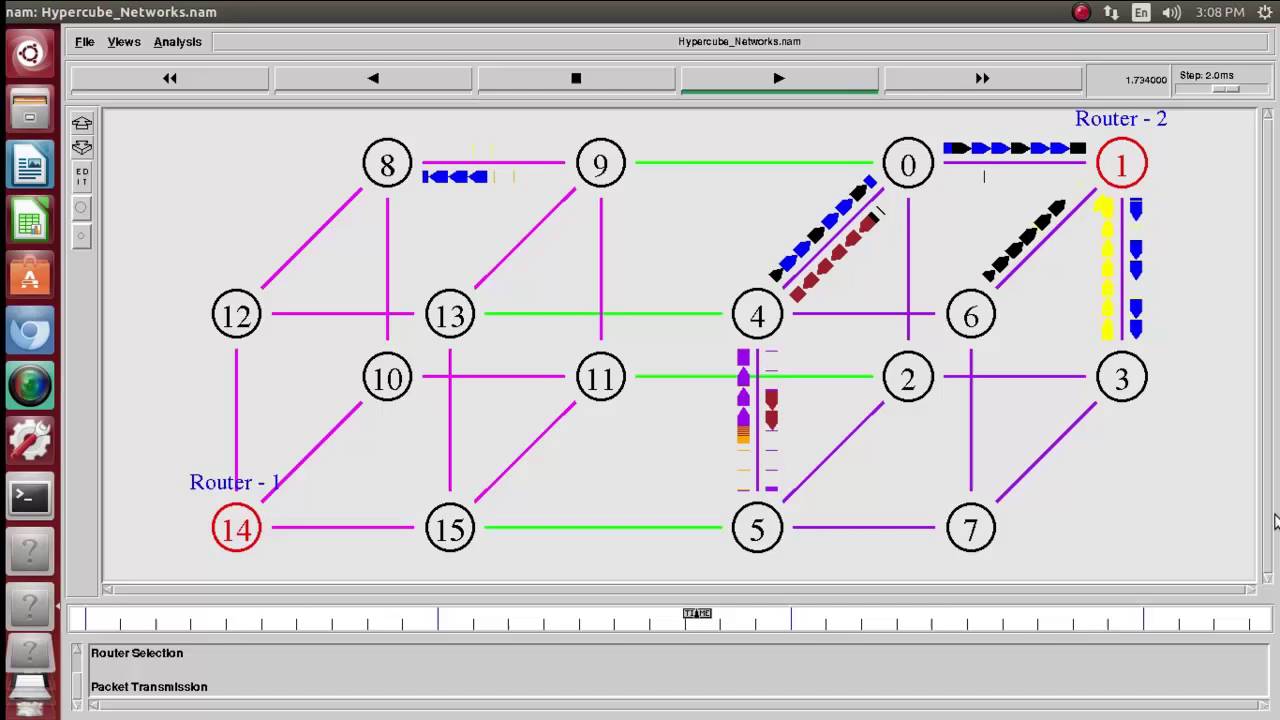Launch Chromium browser from the dock

point(30,331)
